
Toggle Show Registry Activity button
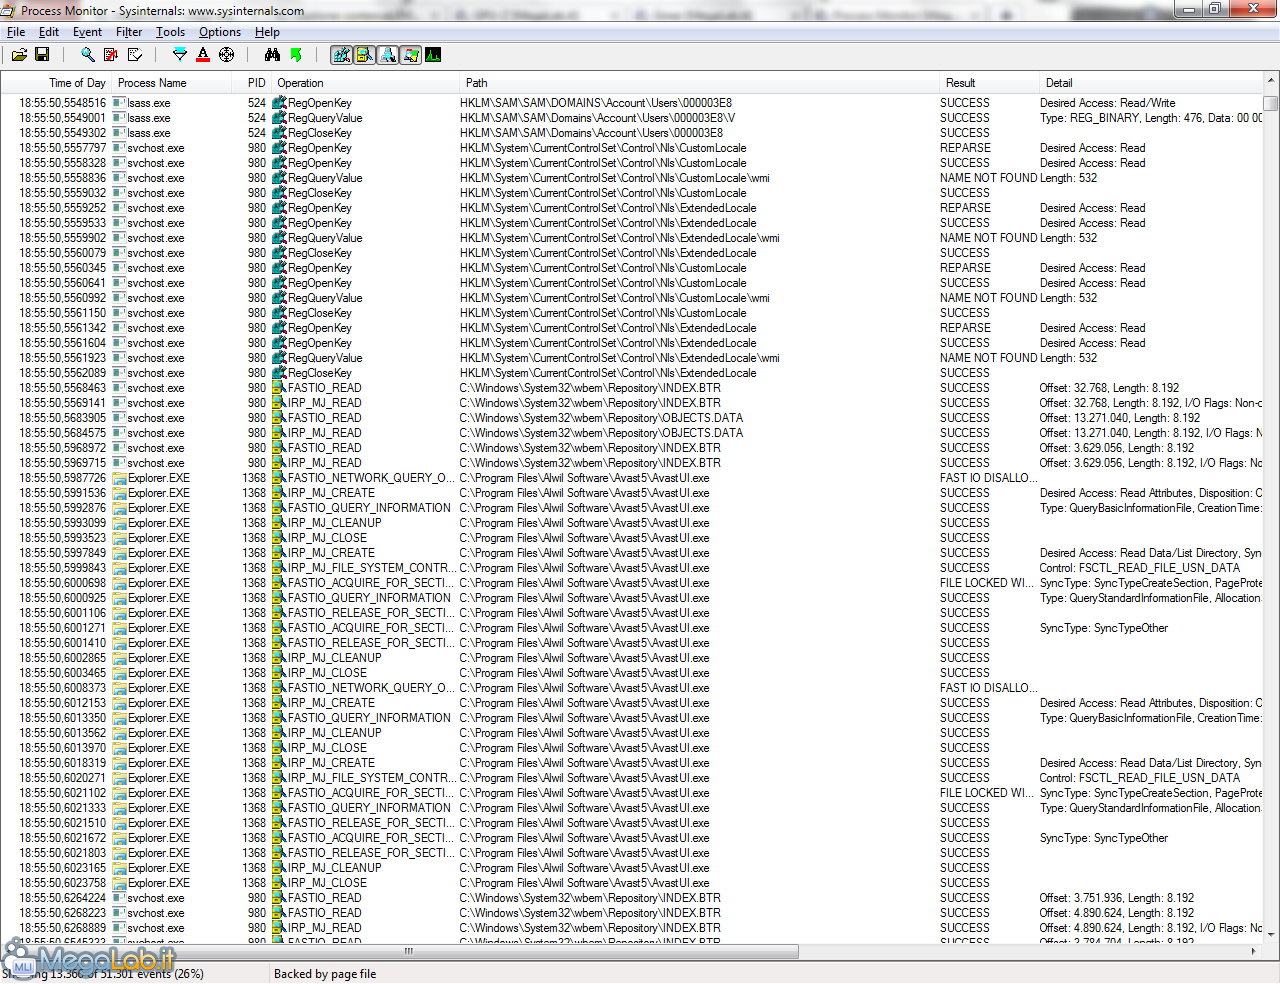[341, 55]
